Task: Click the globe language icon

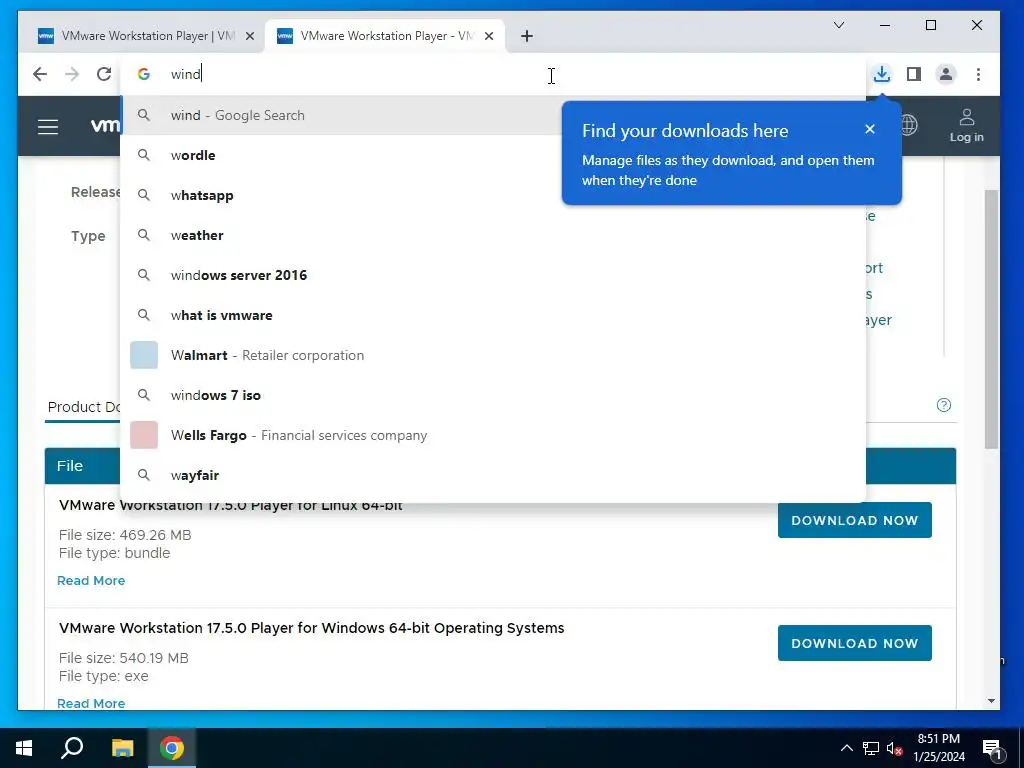Action: (x=909, y=125)
